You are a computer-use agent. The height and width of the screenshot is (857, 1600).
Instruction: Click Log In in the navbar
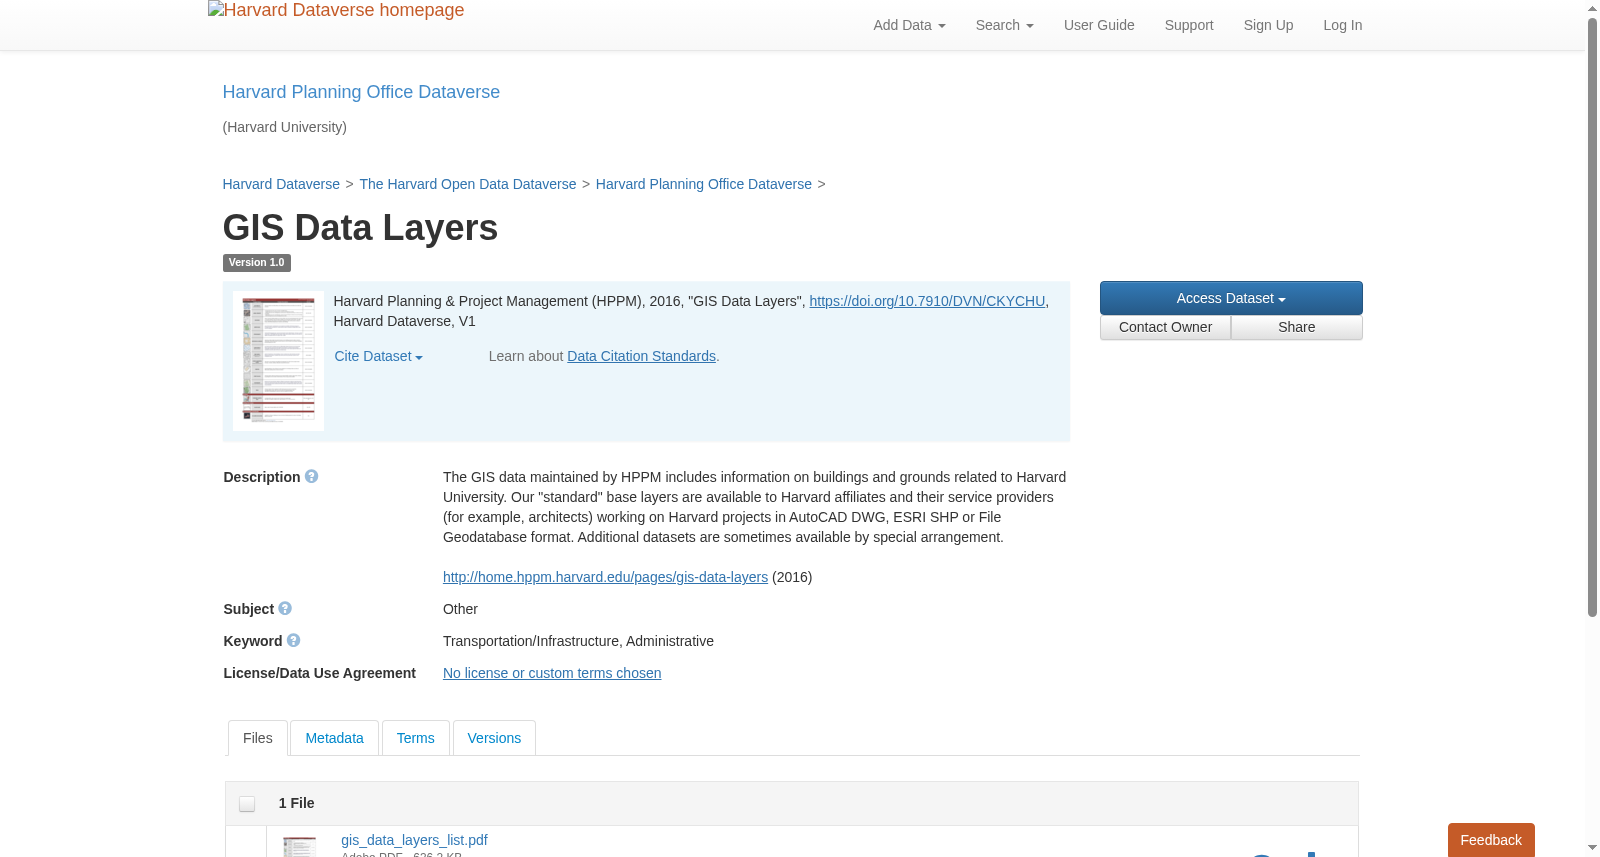pyautogui.click(x=1342, y=25)
